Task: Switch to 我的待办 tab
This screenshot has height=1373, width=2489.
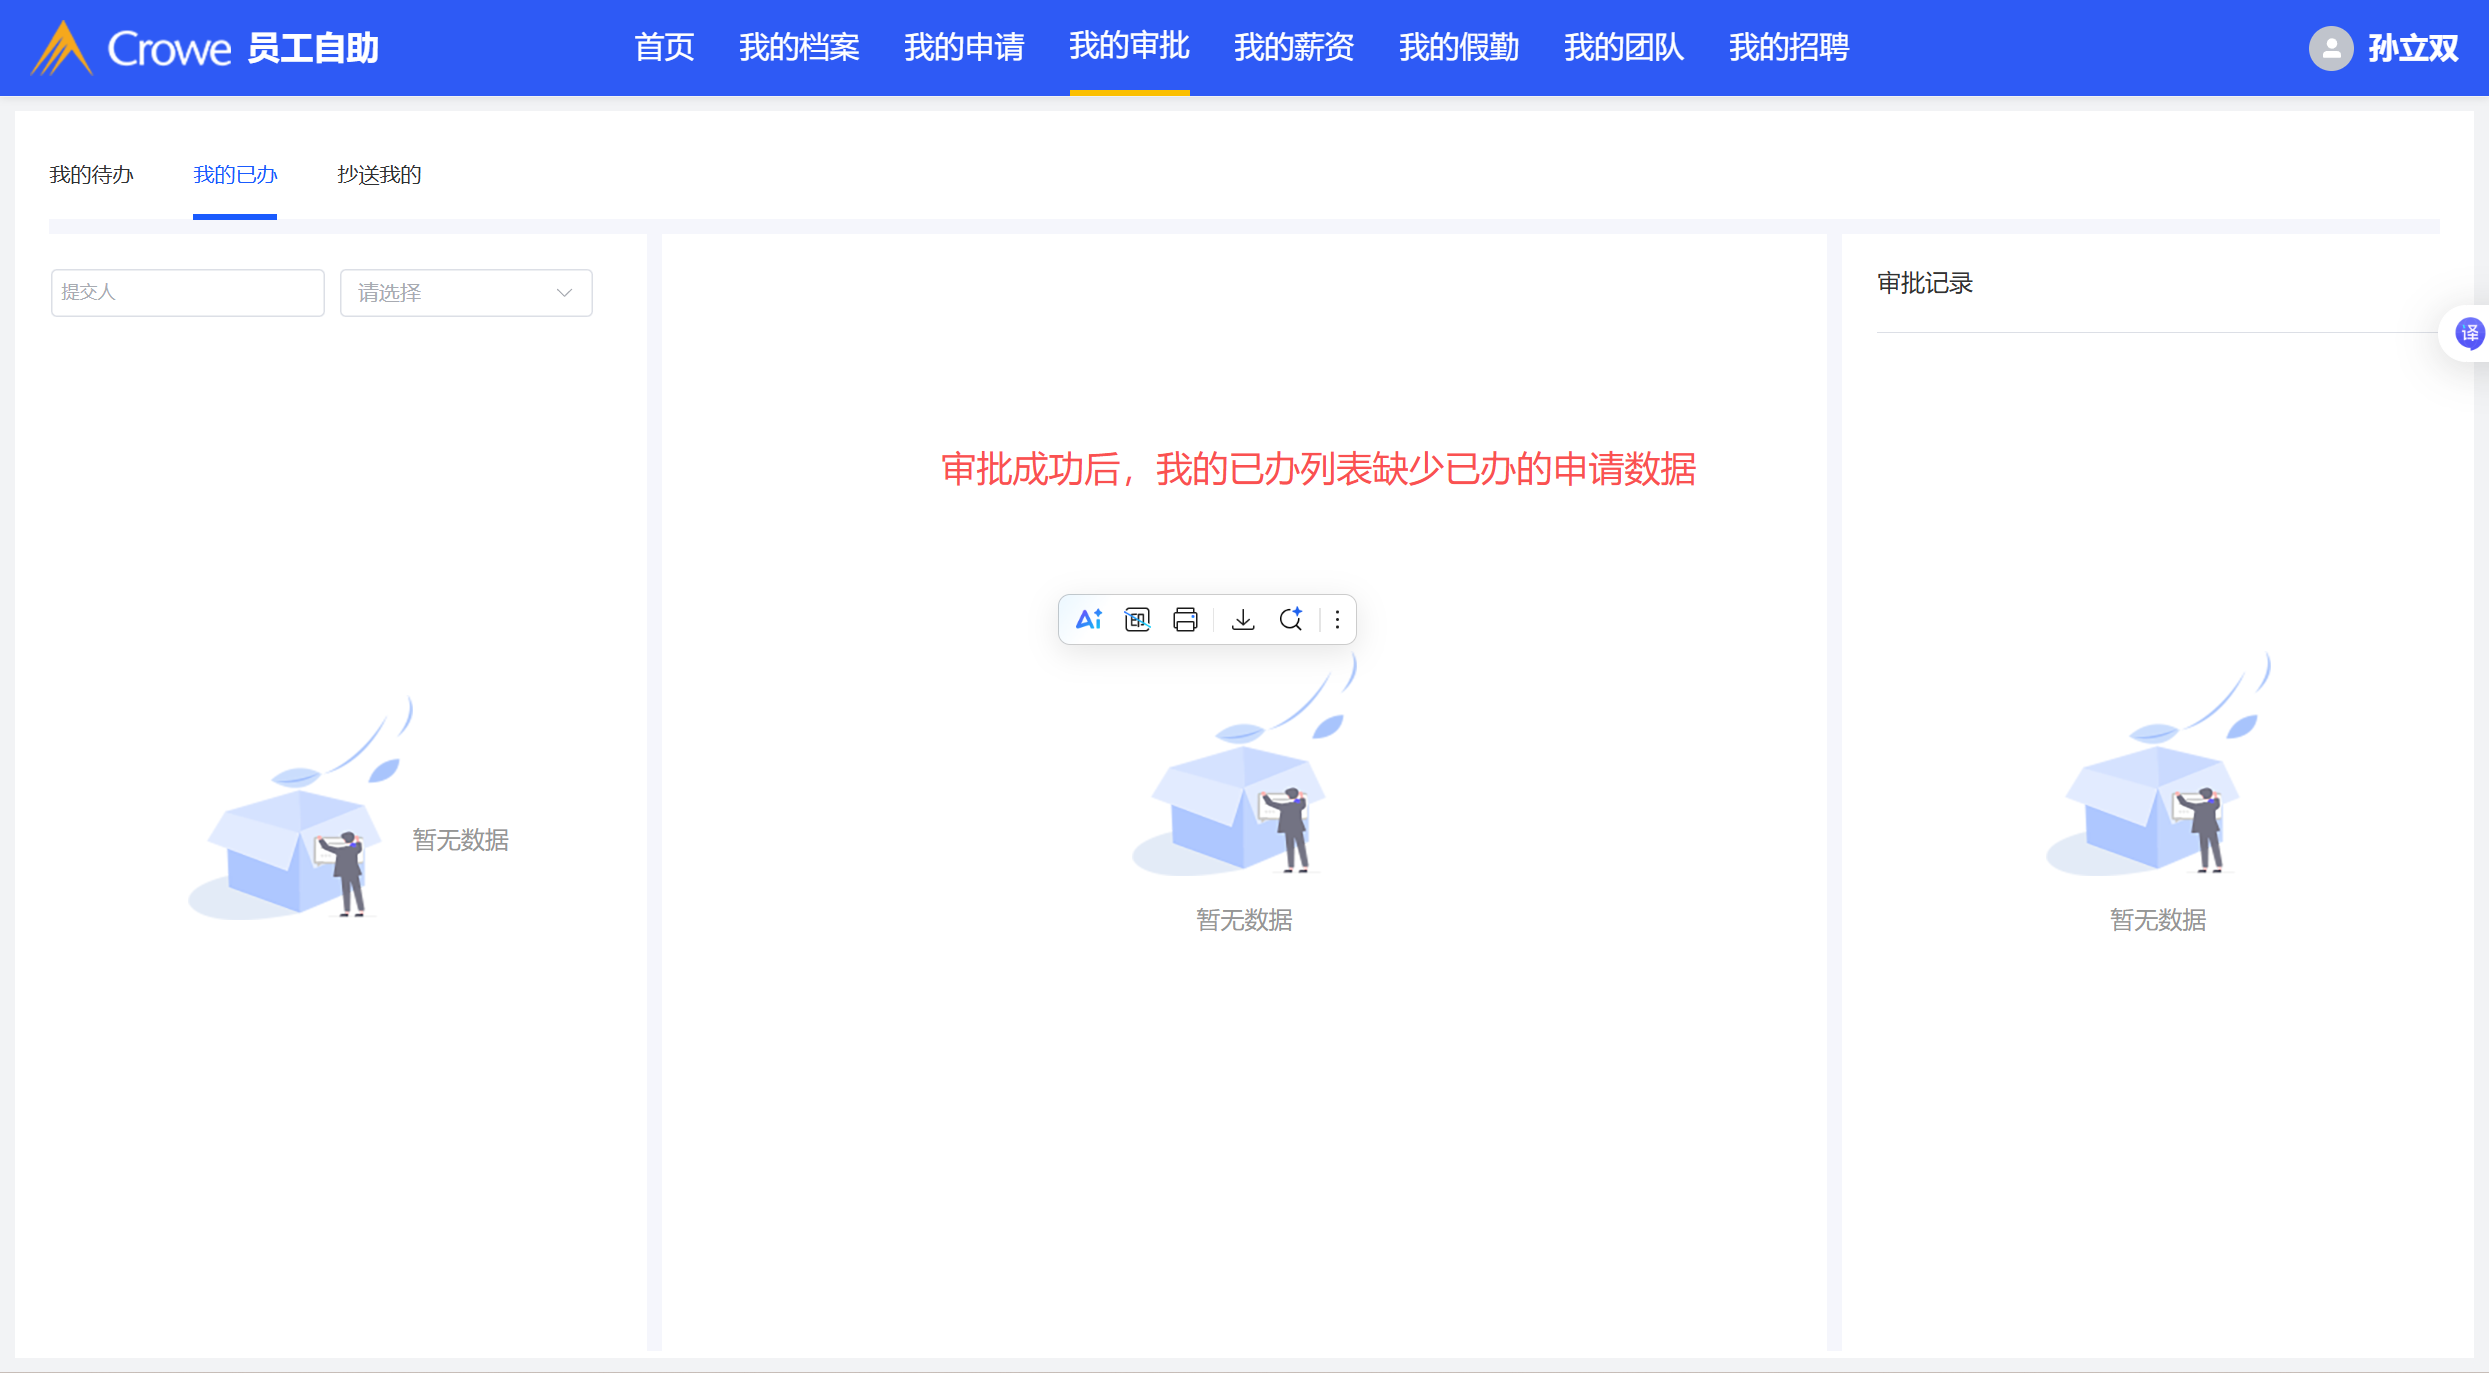Action: [x=91, y=175]
